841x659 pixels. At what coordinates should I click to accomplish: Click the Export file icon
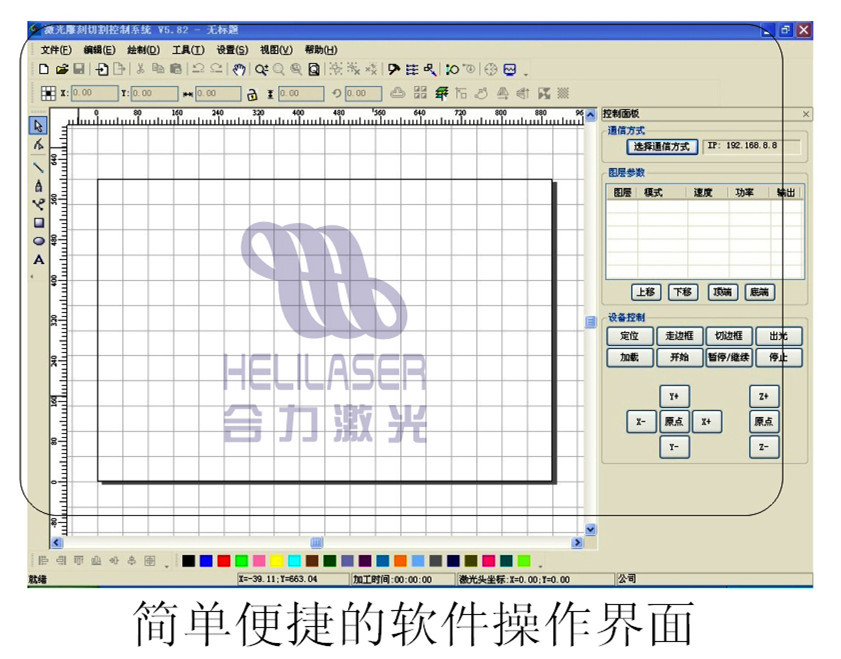[x=119, y=69]
